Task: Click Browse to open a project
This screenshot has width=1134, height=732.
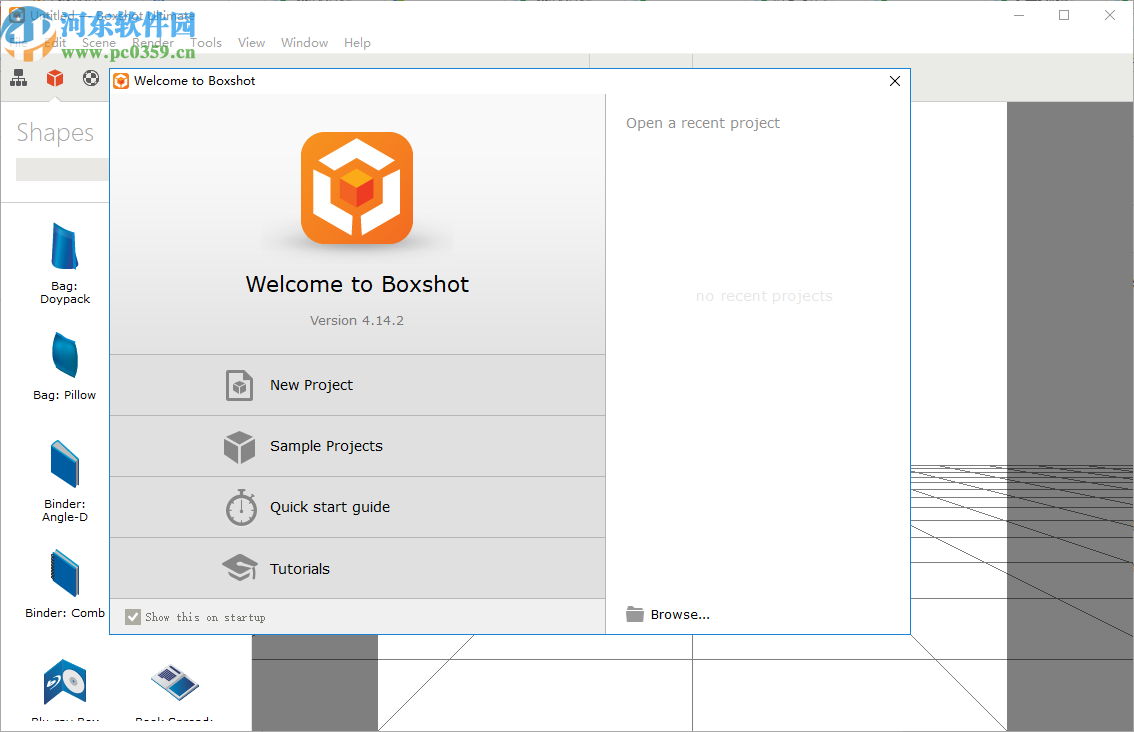Action: pyautogui.click(x=668, y=615)
